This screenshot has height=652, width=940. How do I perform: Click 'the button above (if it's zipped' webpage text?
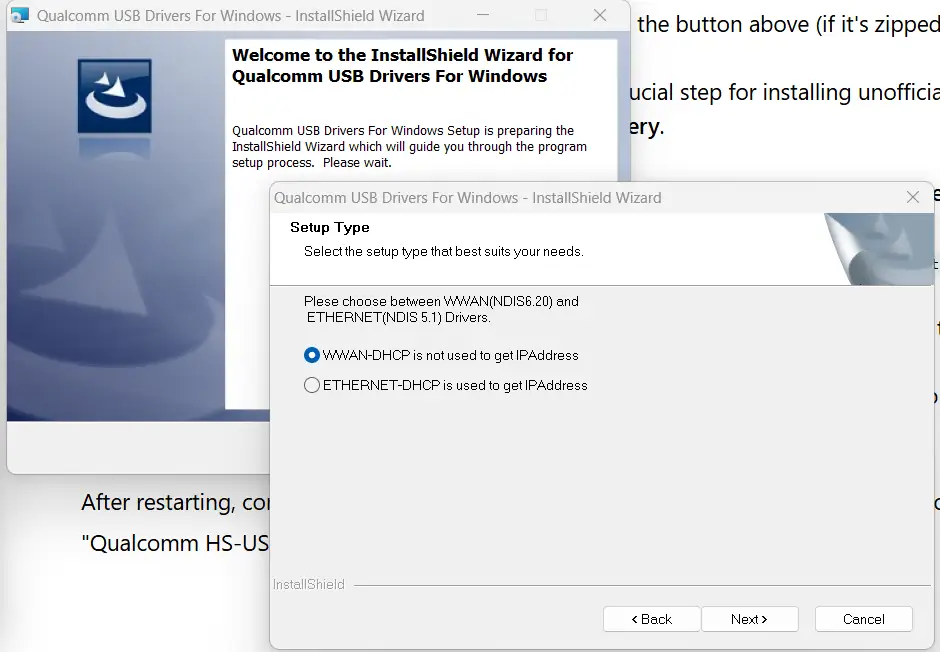click(x=788, y=25)
